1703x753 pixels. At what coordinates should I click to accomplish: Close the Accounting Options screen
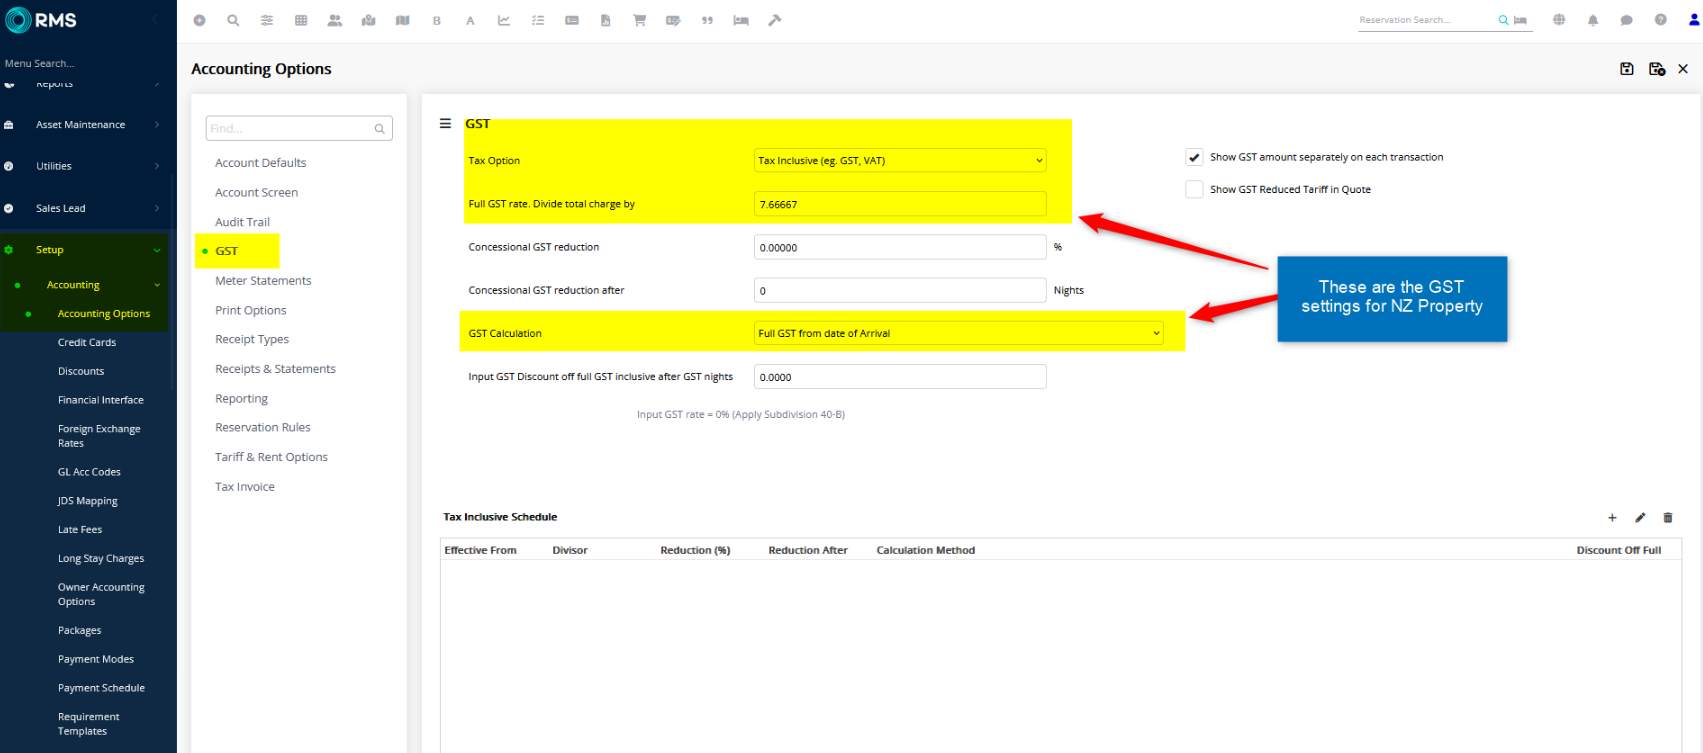pyautogui.click(x=1683, y=69)
